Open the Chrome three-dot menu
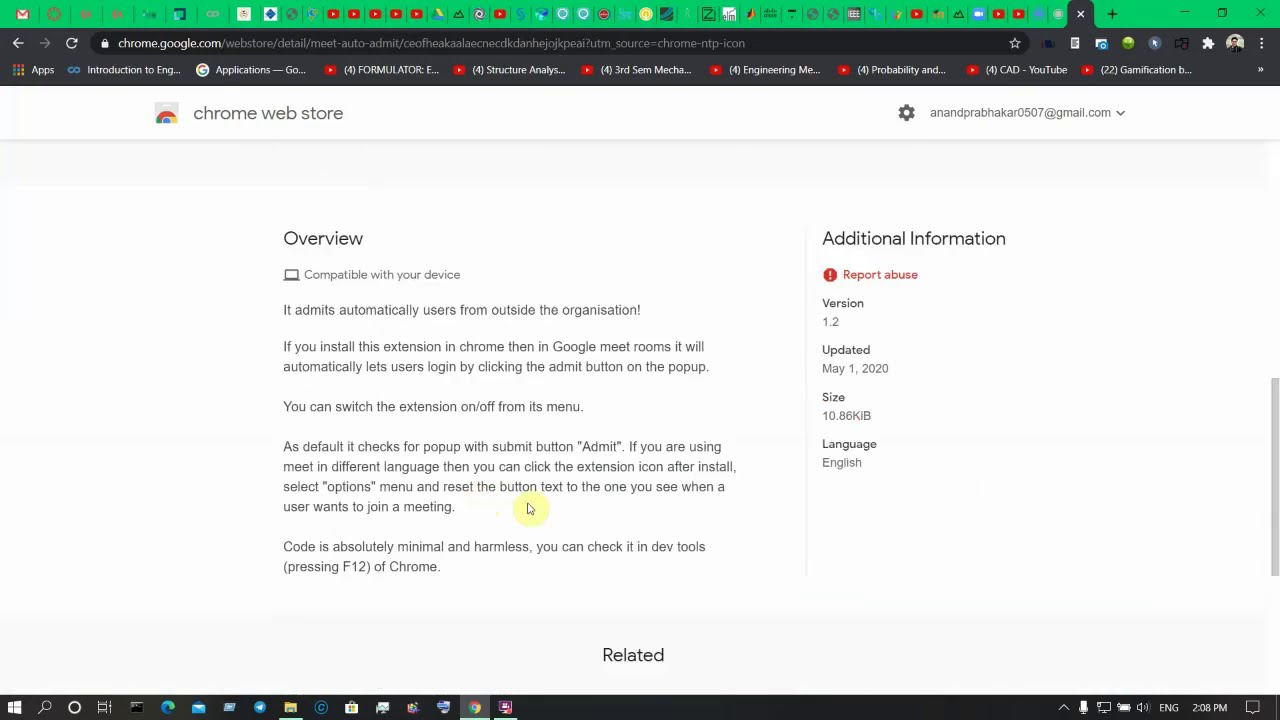Viewport: 1280px width, 720px height. [x=1262, y=43]
